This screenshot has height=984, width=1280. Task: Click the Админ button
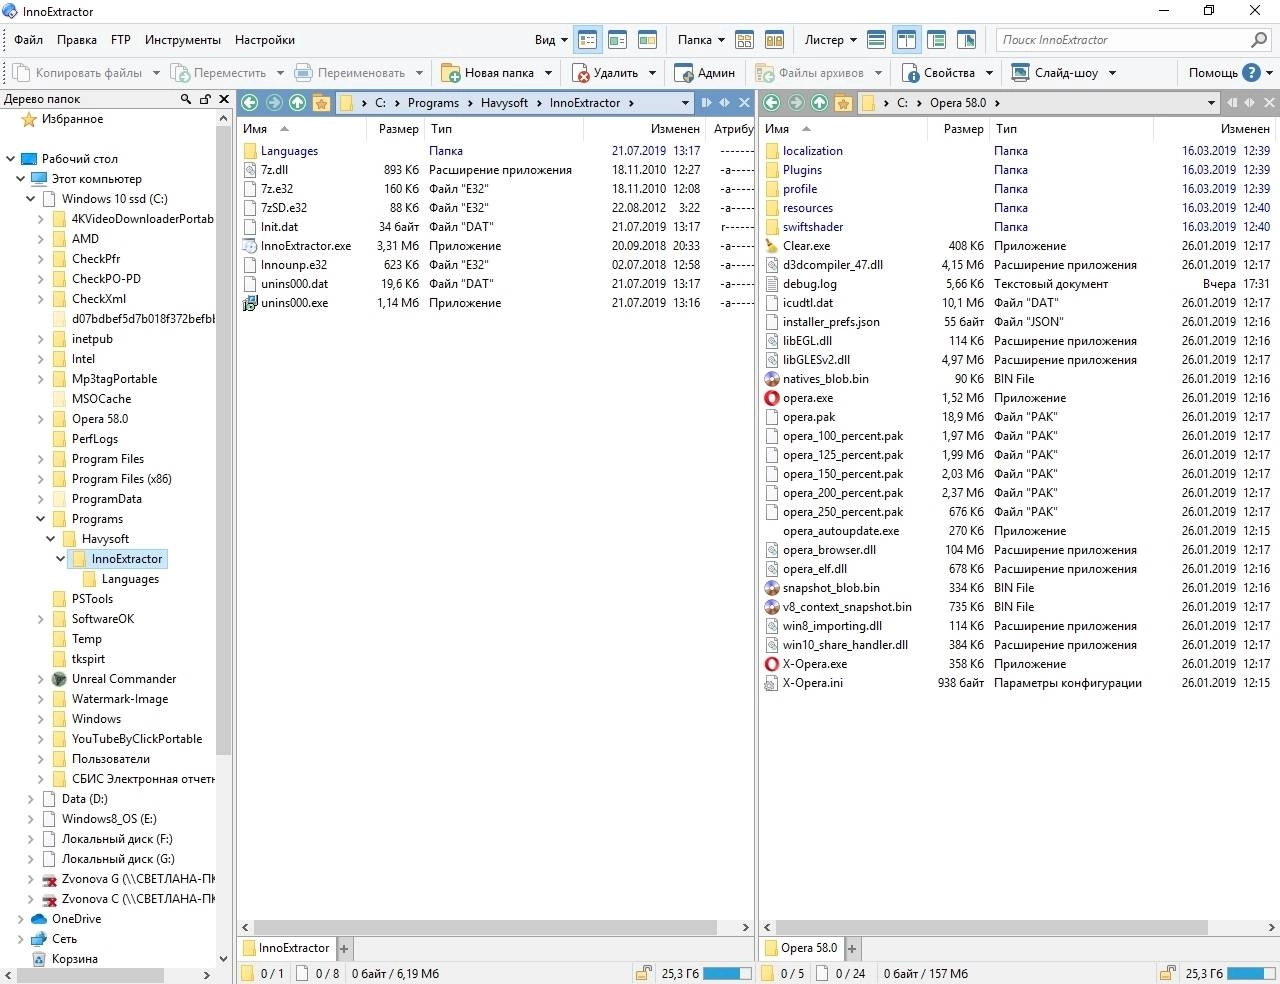tap(705, 72)
